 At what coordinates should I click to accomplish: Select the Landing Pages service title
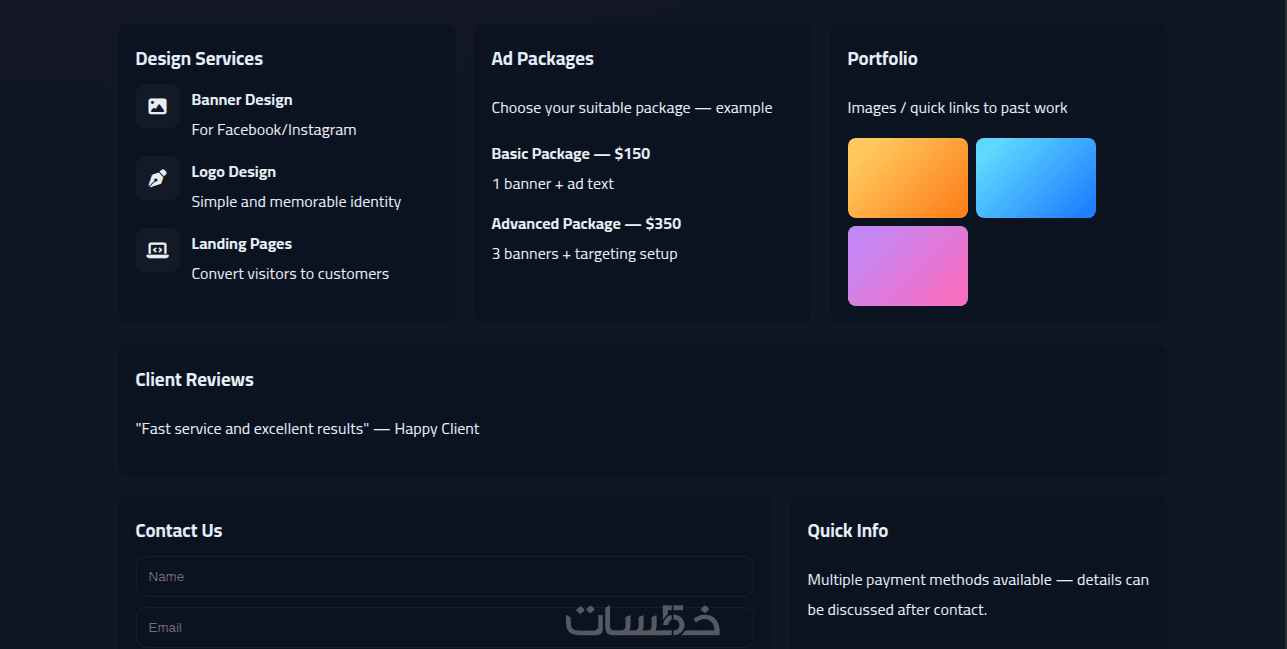[x=241, y=244]
